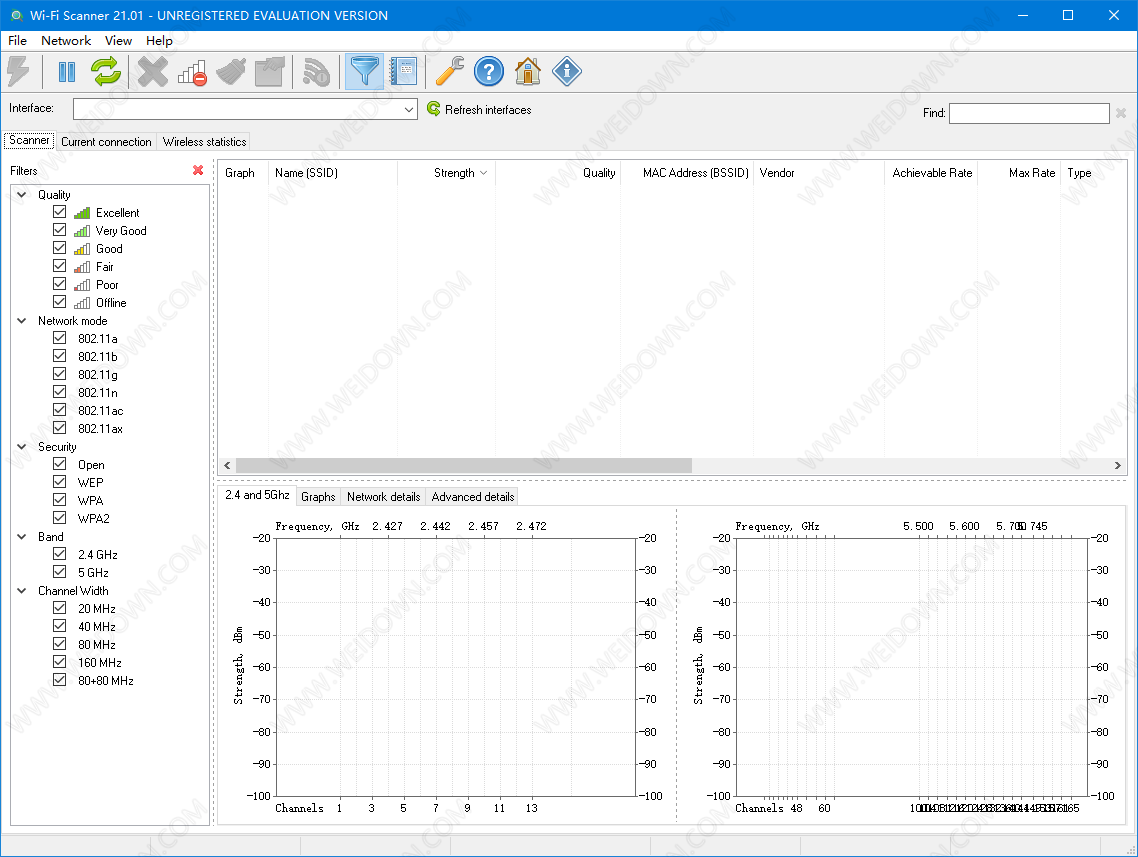Click the Very Good signal bars icon
Viewport: 1138px width, 857px height.
click(x=82, y=231)
